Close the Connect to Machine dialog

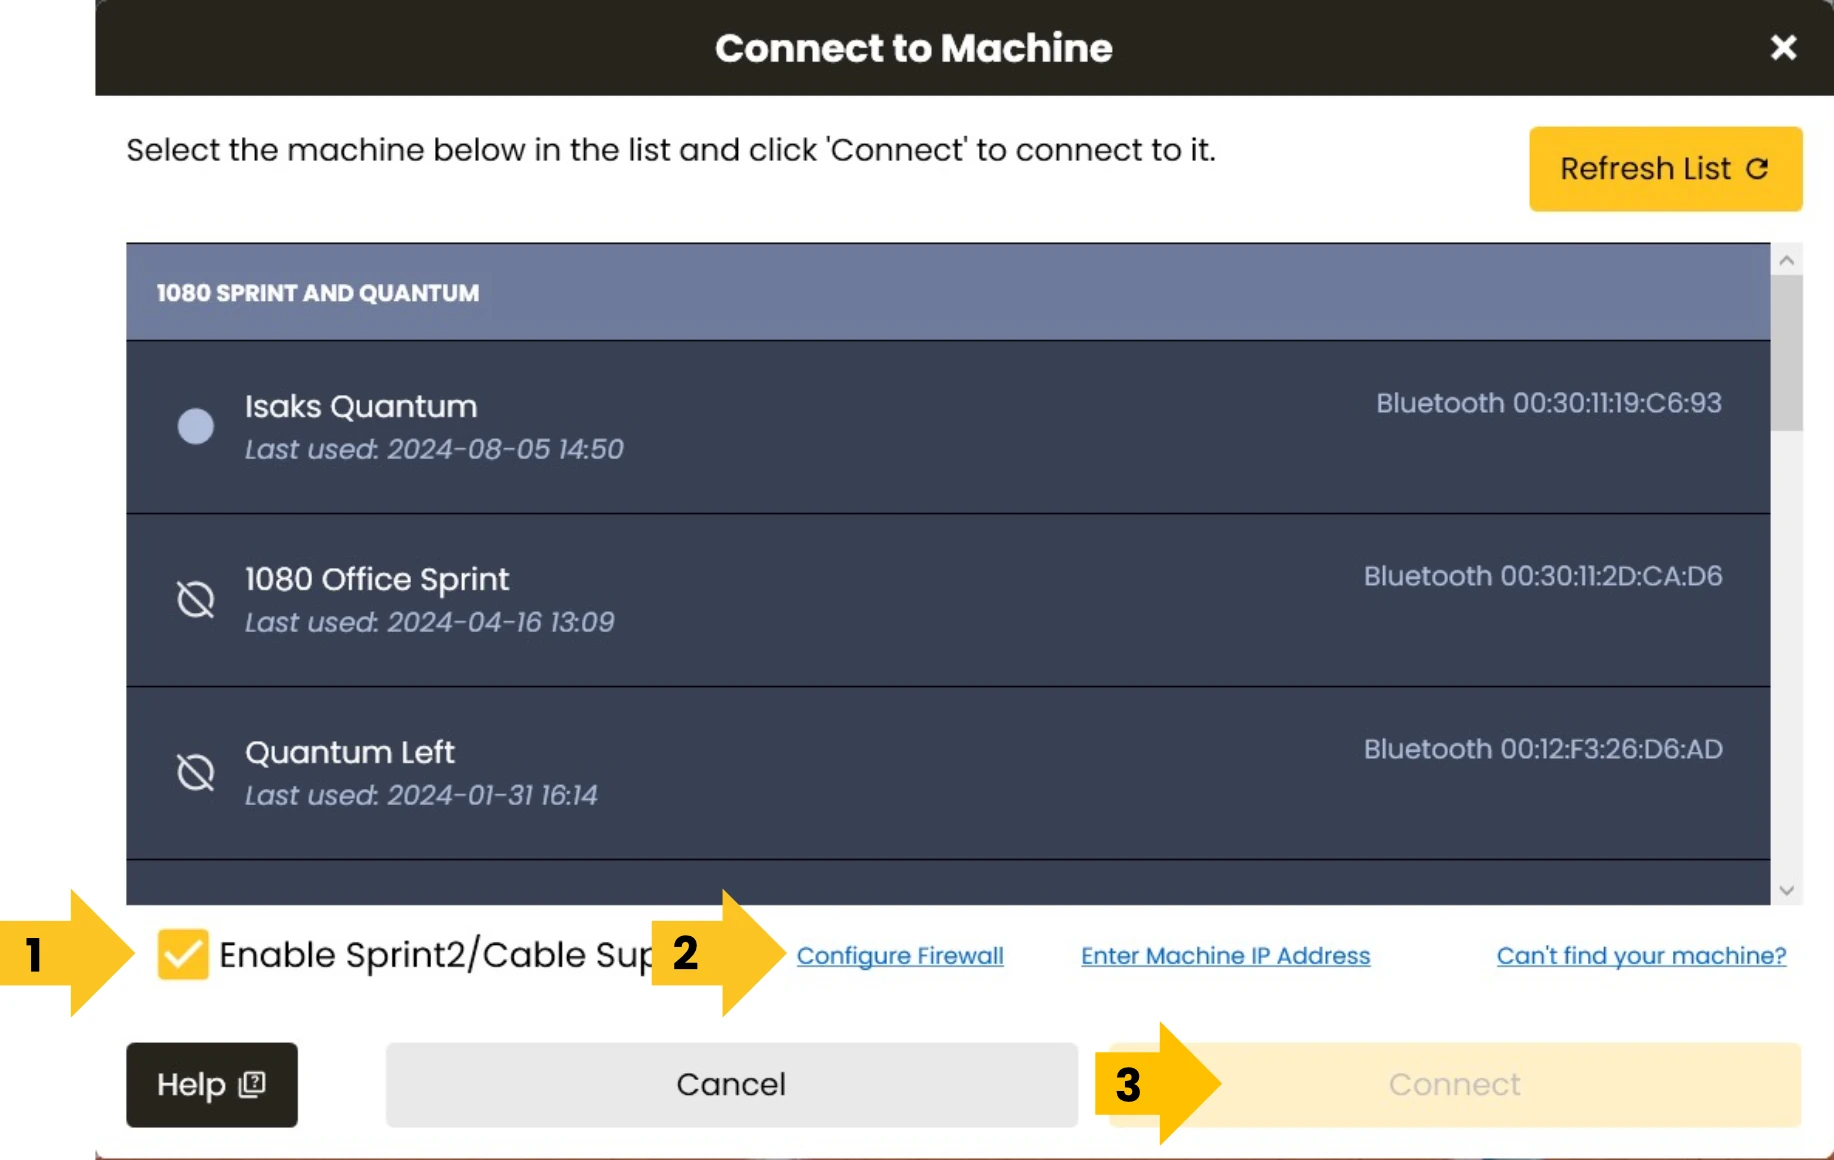click(1783, 47)
